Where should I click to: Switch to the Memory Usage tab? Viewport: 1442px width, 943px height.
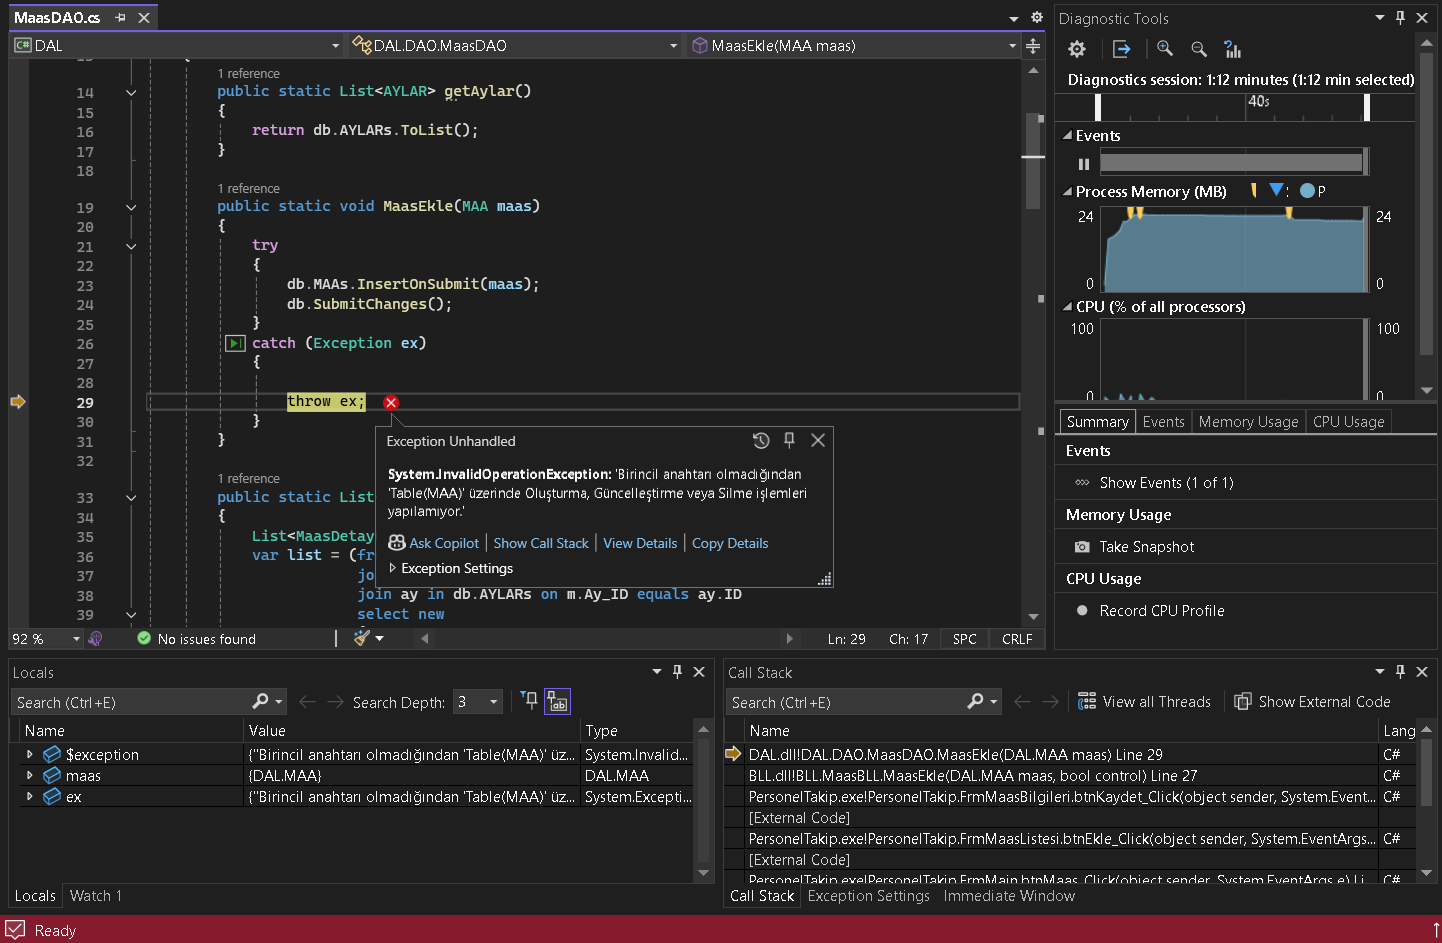tap(1248, 422)
